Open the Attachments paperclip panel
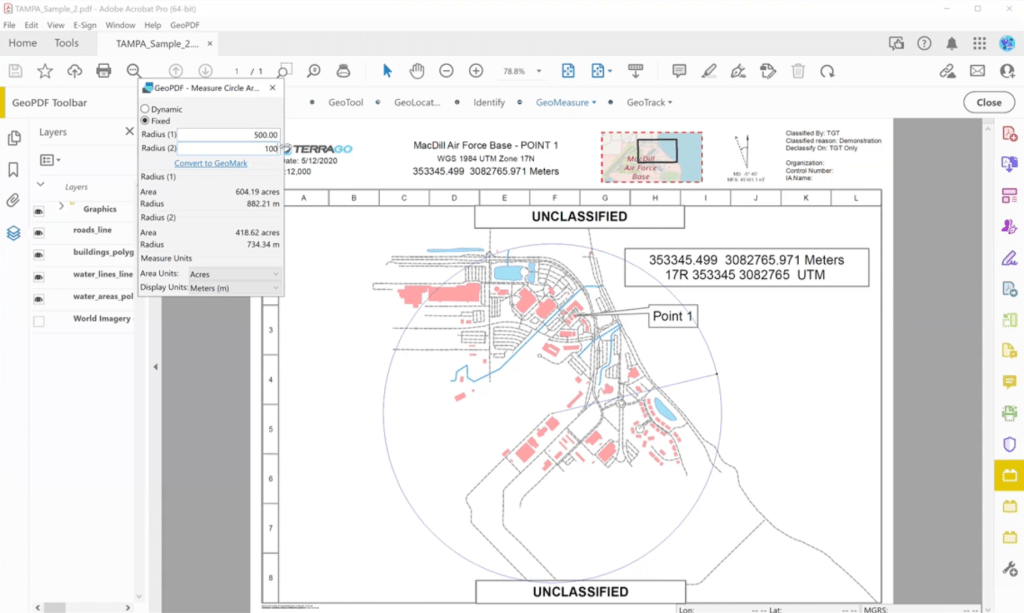 tap(14, 201)
